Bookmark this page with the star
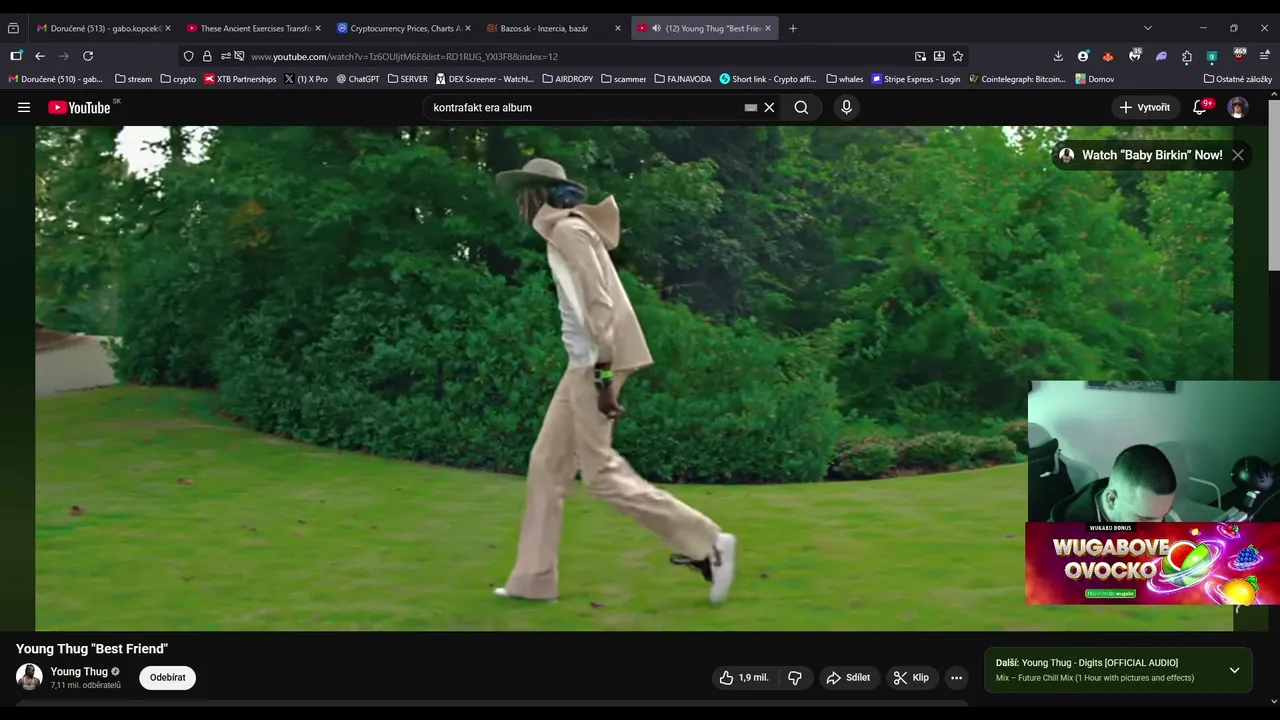Viewport: 1280px width, 720px height. click(958, 56)
